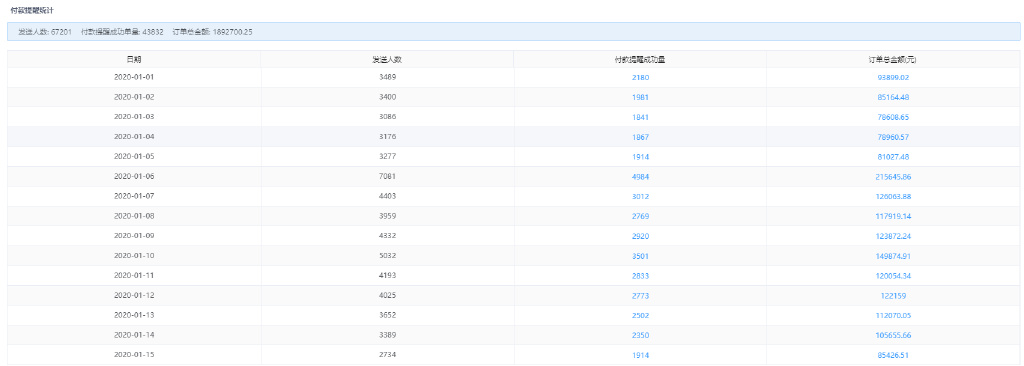Open order amount link 126063.88
1024x366 pixels.
tap(893, 197)
